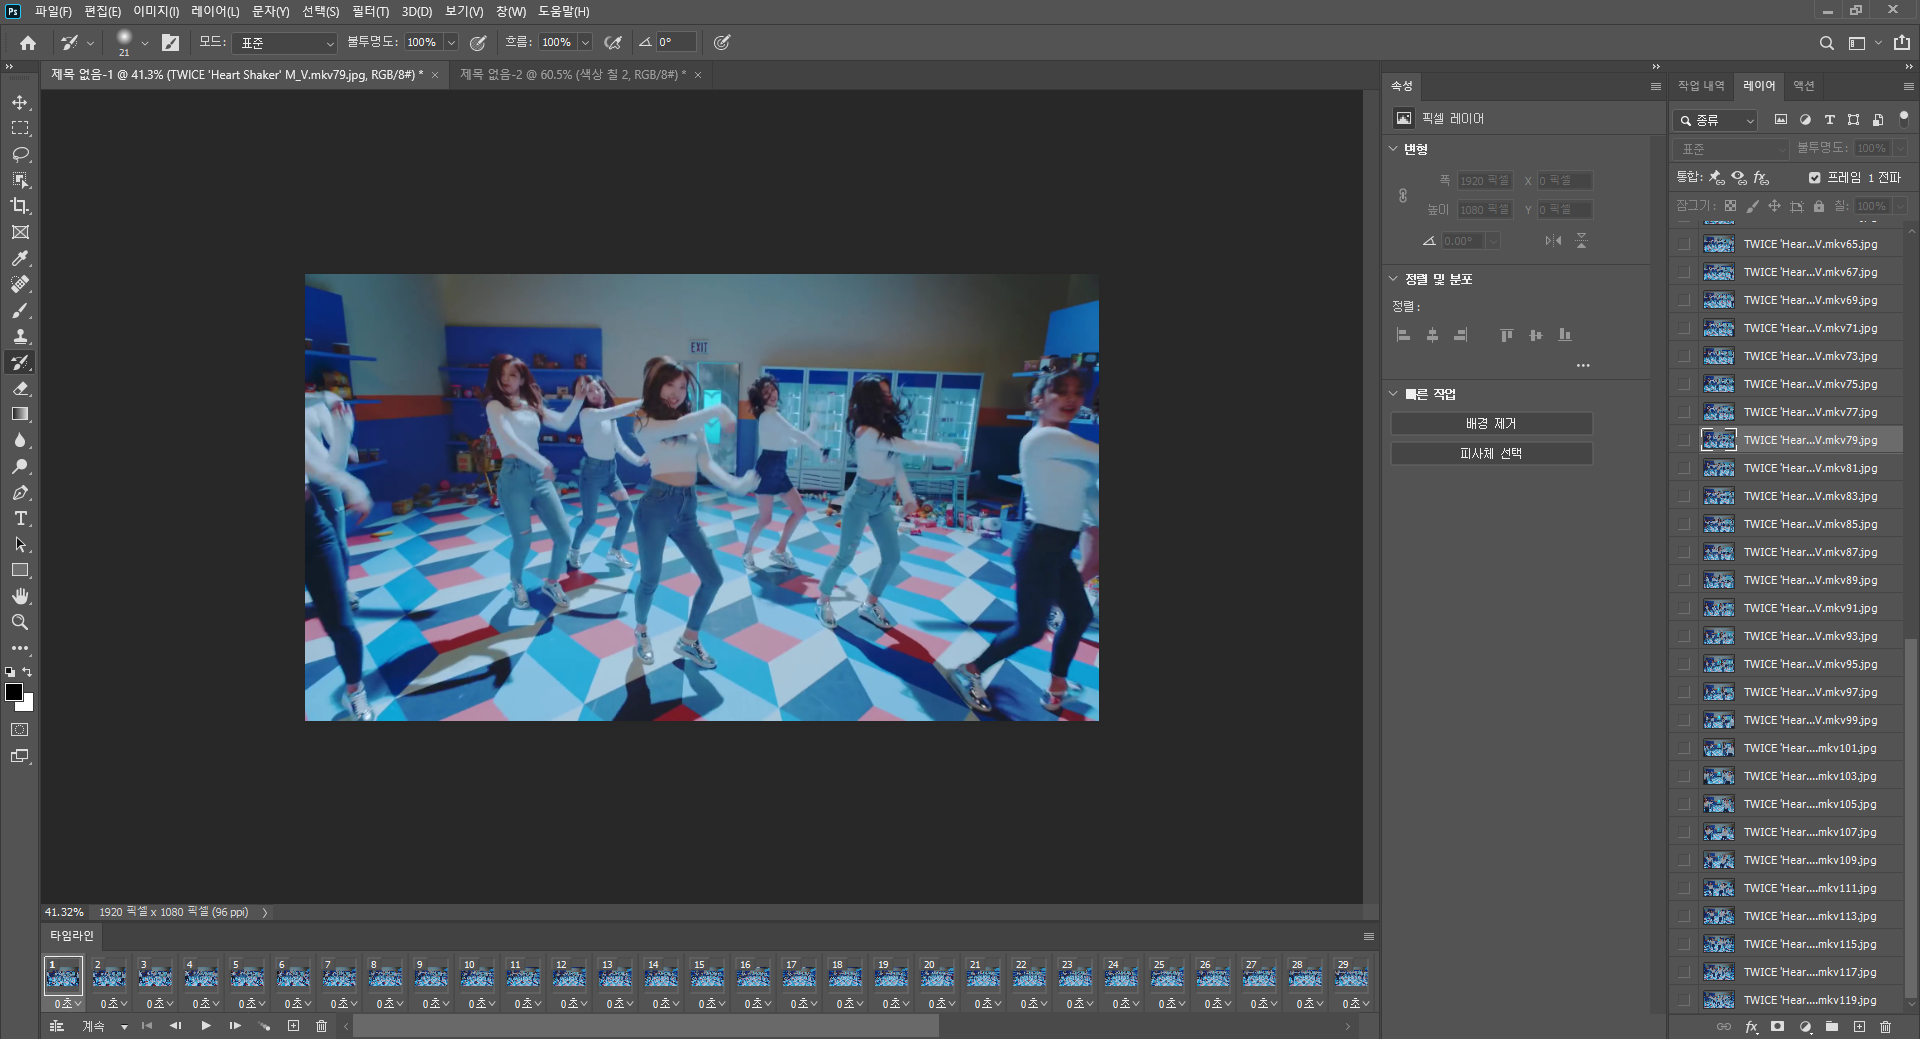Delete layer with the trash icon in Layers panel
This screenshot has height=1039, width=1920.
click(1885, 1026)
